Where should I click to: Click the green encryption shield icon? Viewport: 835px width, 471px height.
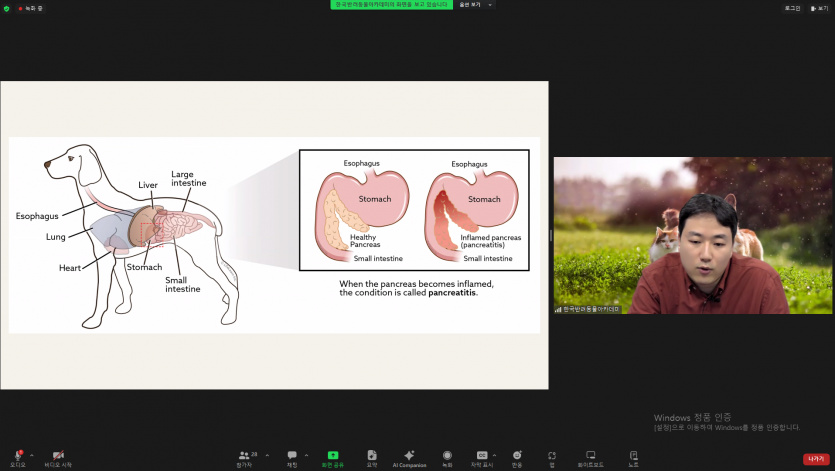click(x=6, y=9)
